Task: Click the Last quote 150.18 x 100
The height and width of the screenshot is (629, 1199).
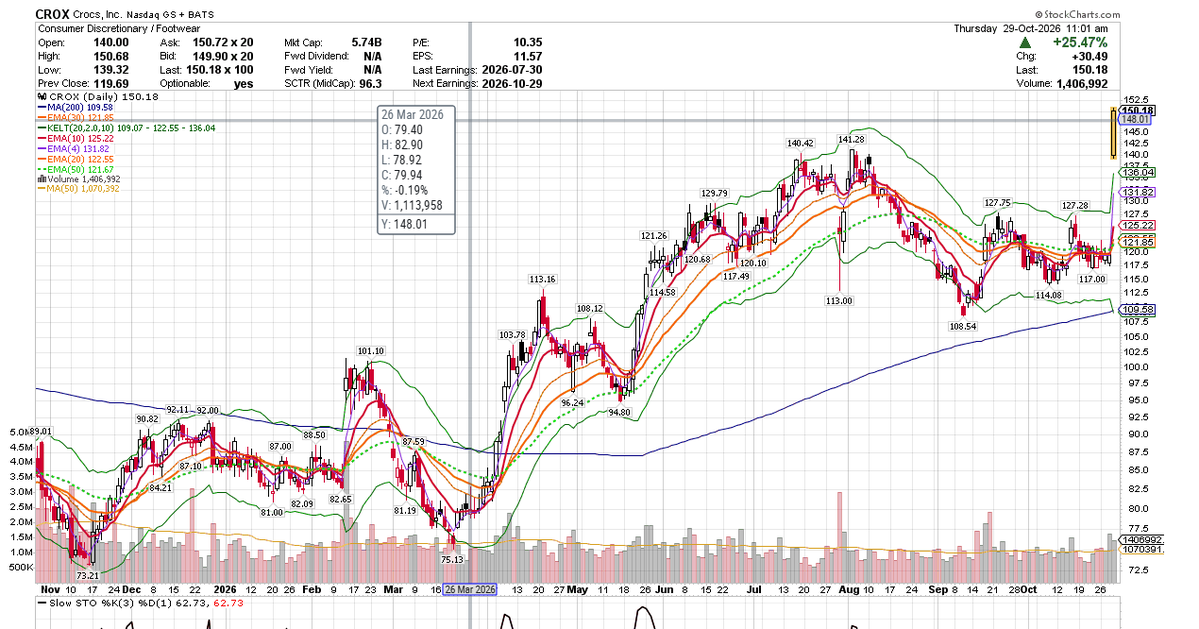Action: point(219,70)
